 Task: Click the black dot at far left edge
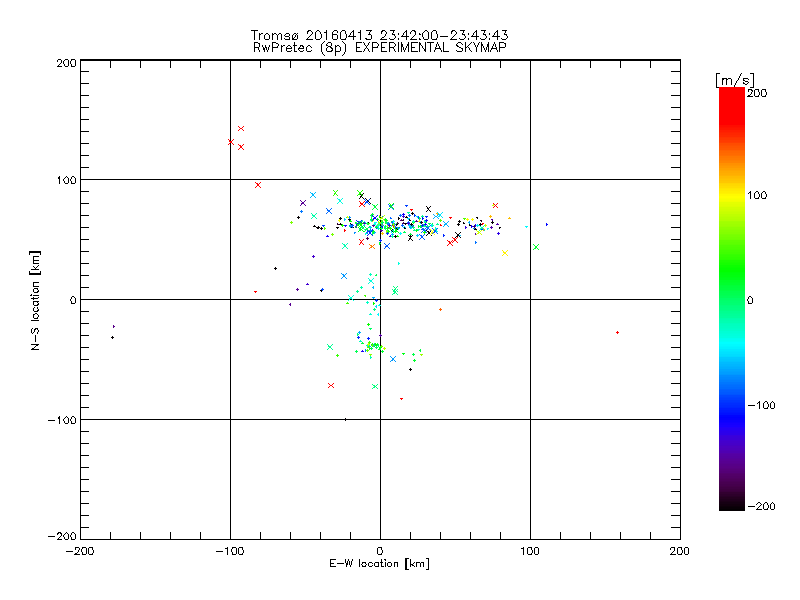[112, 338]
